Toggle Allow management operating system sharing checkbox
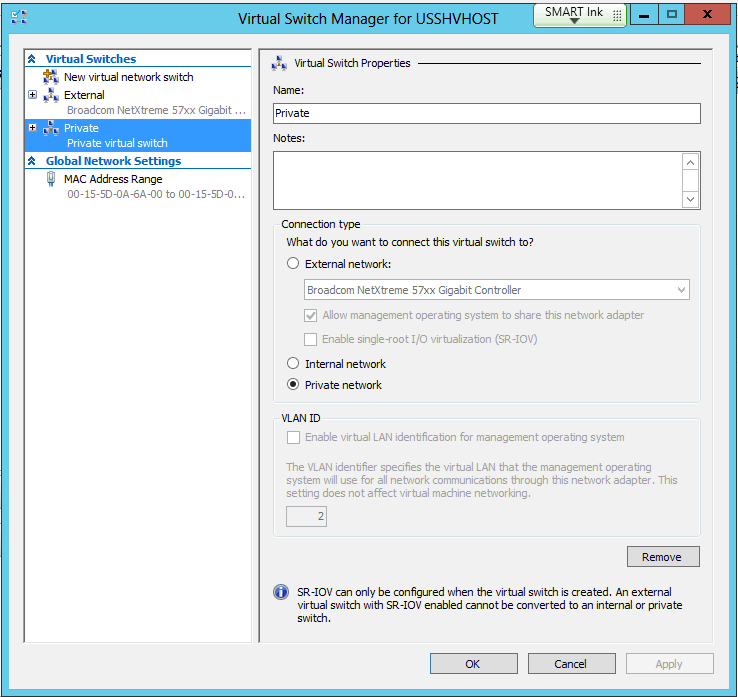Viewport: 738px width, 697px height. 310,315
